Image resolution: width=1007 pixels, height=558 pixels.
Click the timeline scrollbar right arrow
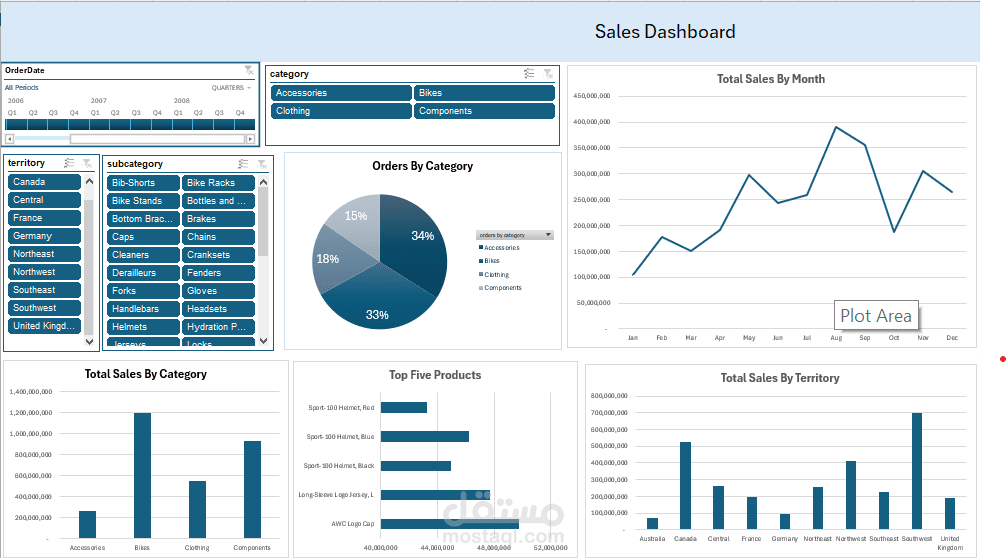point(250,139)
